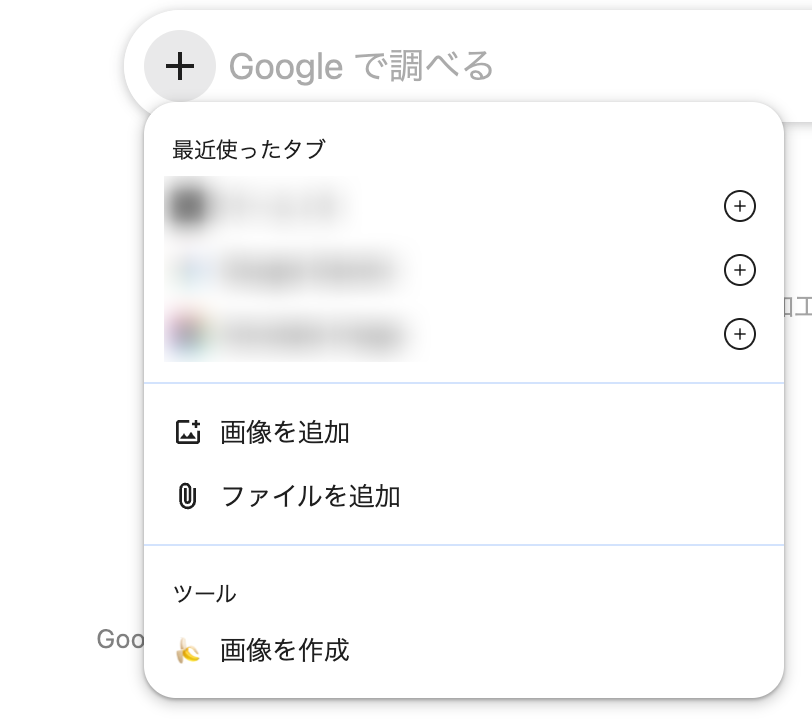Click the colorful favicon of the third recent tab
The image size is (812, 724).
pos(188,334)
